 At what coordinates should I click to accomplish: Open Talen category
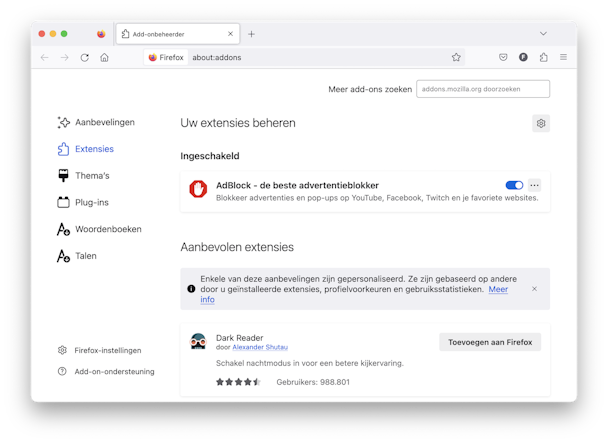pyautogui.click(x=77, y=256)
